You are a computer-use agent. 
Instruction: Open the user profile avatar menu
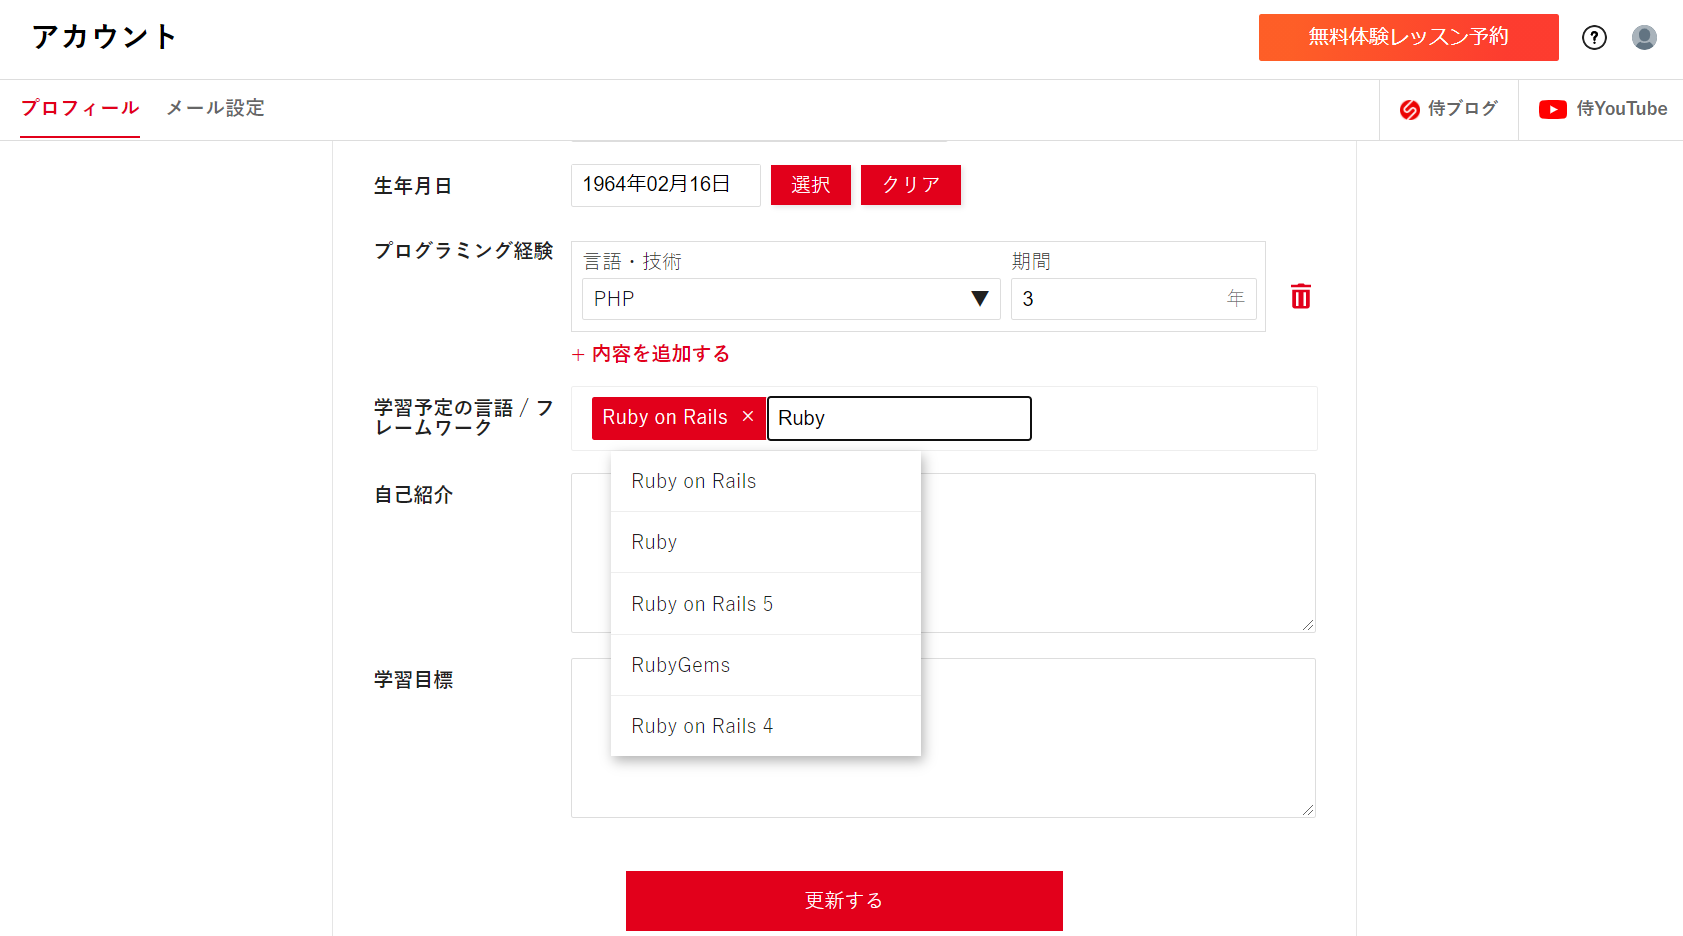point(1644,38)
